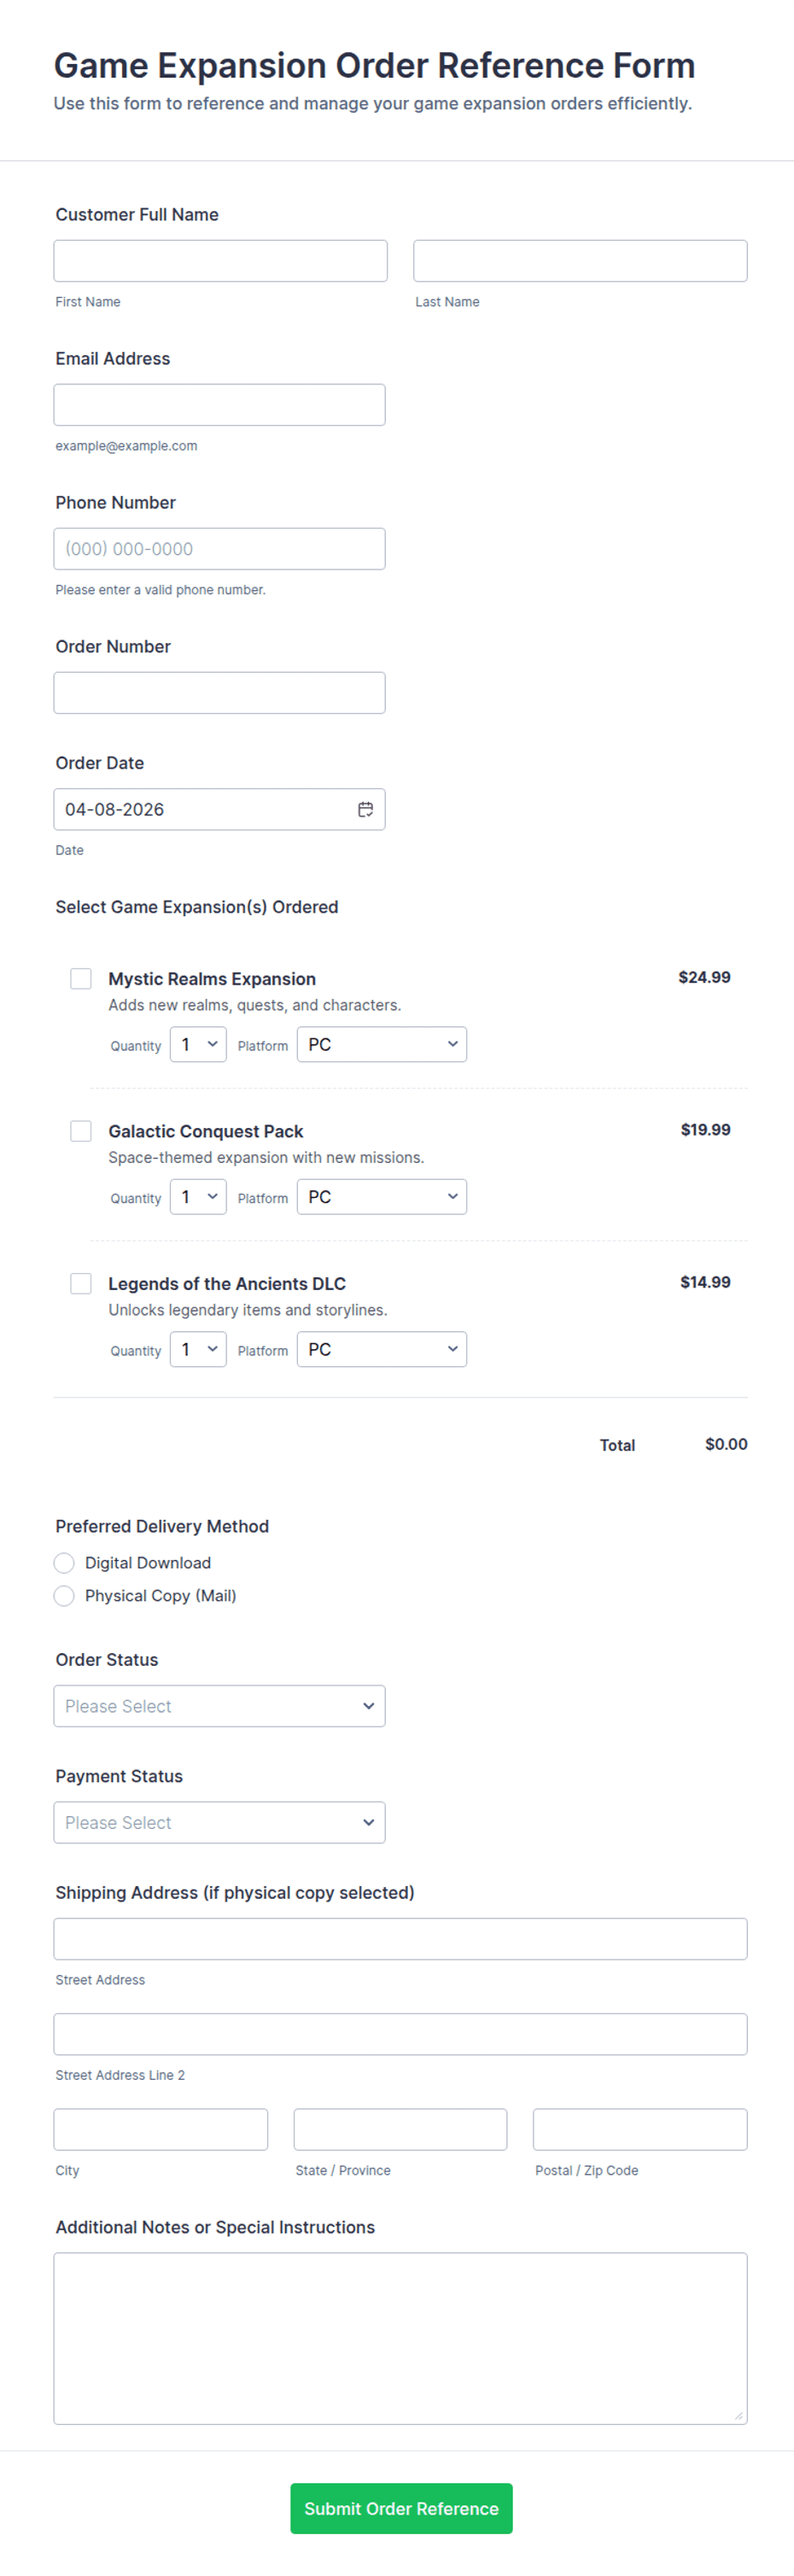
Task: Expand the Payment Status dropdown
Action: pyautogui.click(x=219, y=1822)
